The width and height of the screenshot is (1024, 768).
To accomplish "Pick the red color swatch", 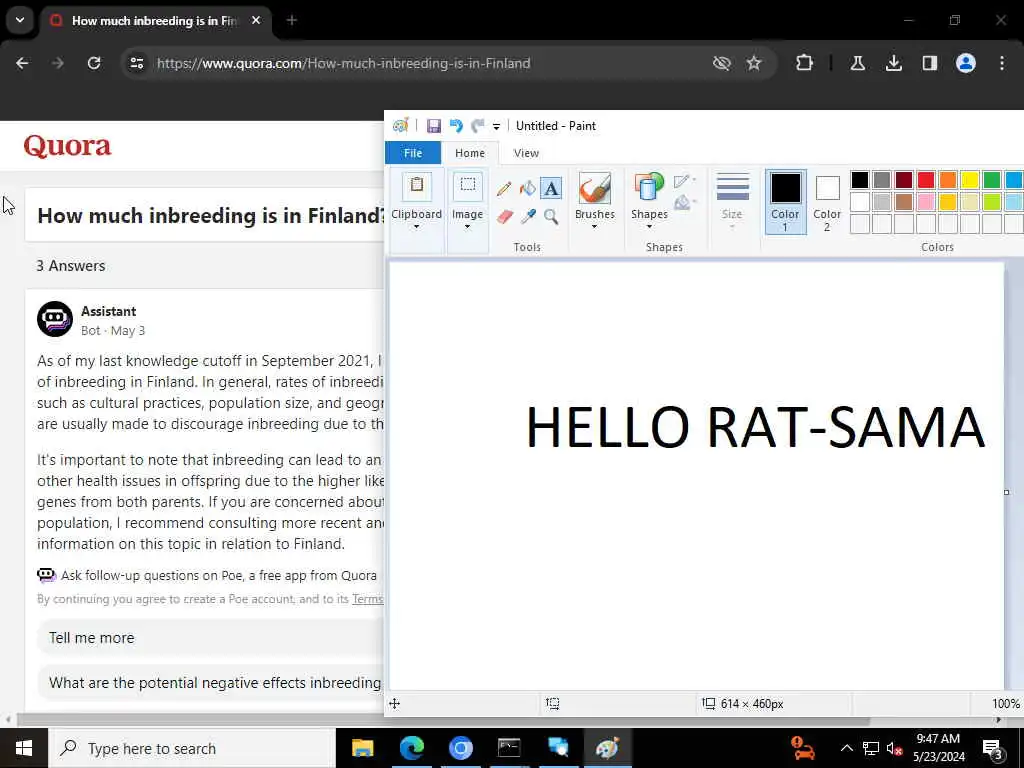I will [x=925, y=180].
